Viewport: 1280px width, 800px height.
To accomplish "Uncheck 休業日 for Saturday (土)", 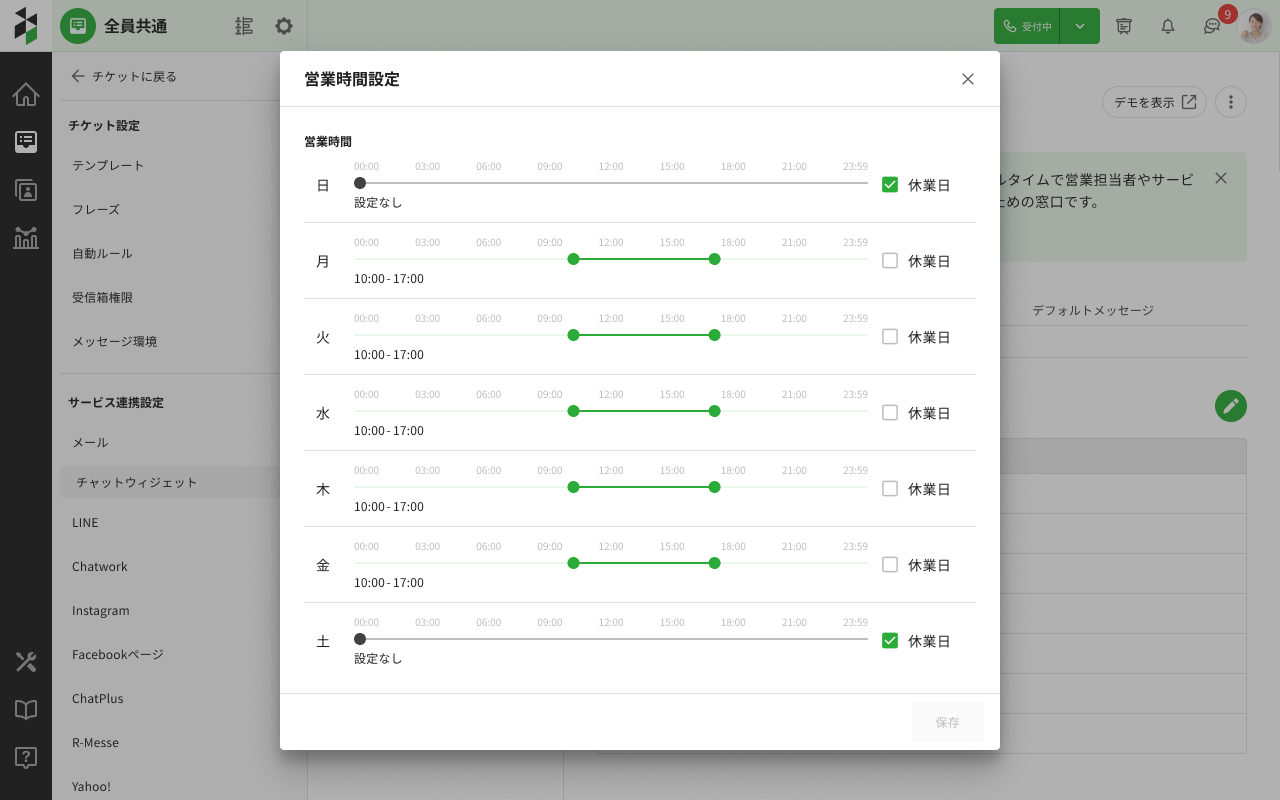I will (890, 641).
